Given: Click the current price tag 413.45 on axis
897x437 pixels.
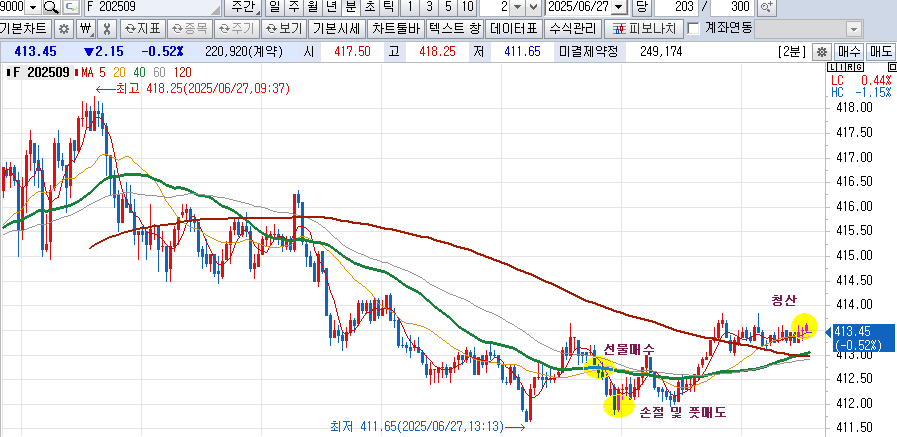Looking at the screenshot, I should [x=862, y=338].
